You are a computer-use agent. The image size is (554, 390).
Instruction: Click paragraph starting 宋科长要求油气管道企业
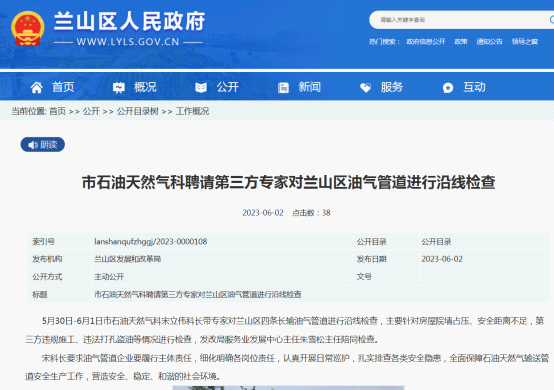(x=287, y=367)
